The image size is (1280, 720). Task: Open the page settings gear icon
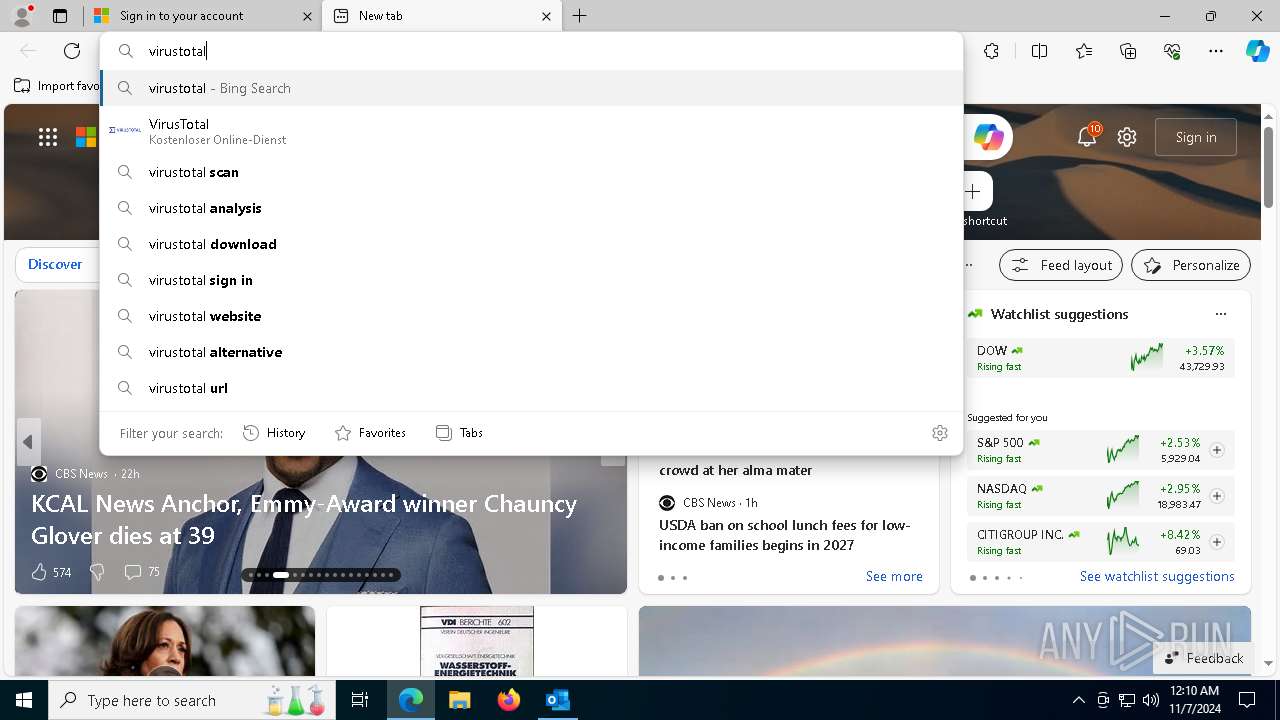pos(1127,137)
